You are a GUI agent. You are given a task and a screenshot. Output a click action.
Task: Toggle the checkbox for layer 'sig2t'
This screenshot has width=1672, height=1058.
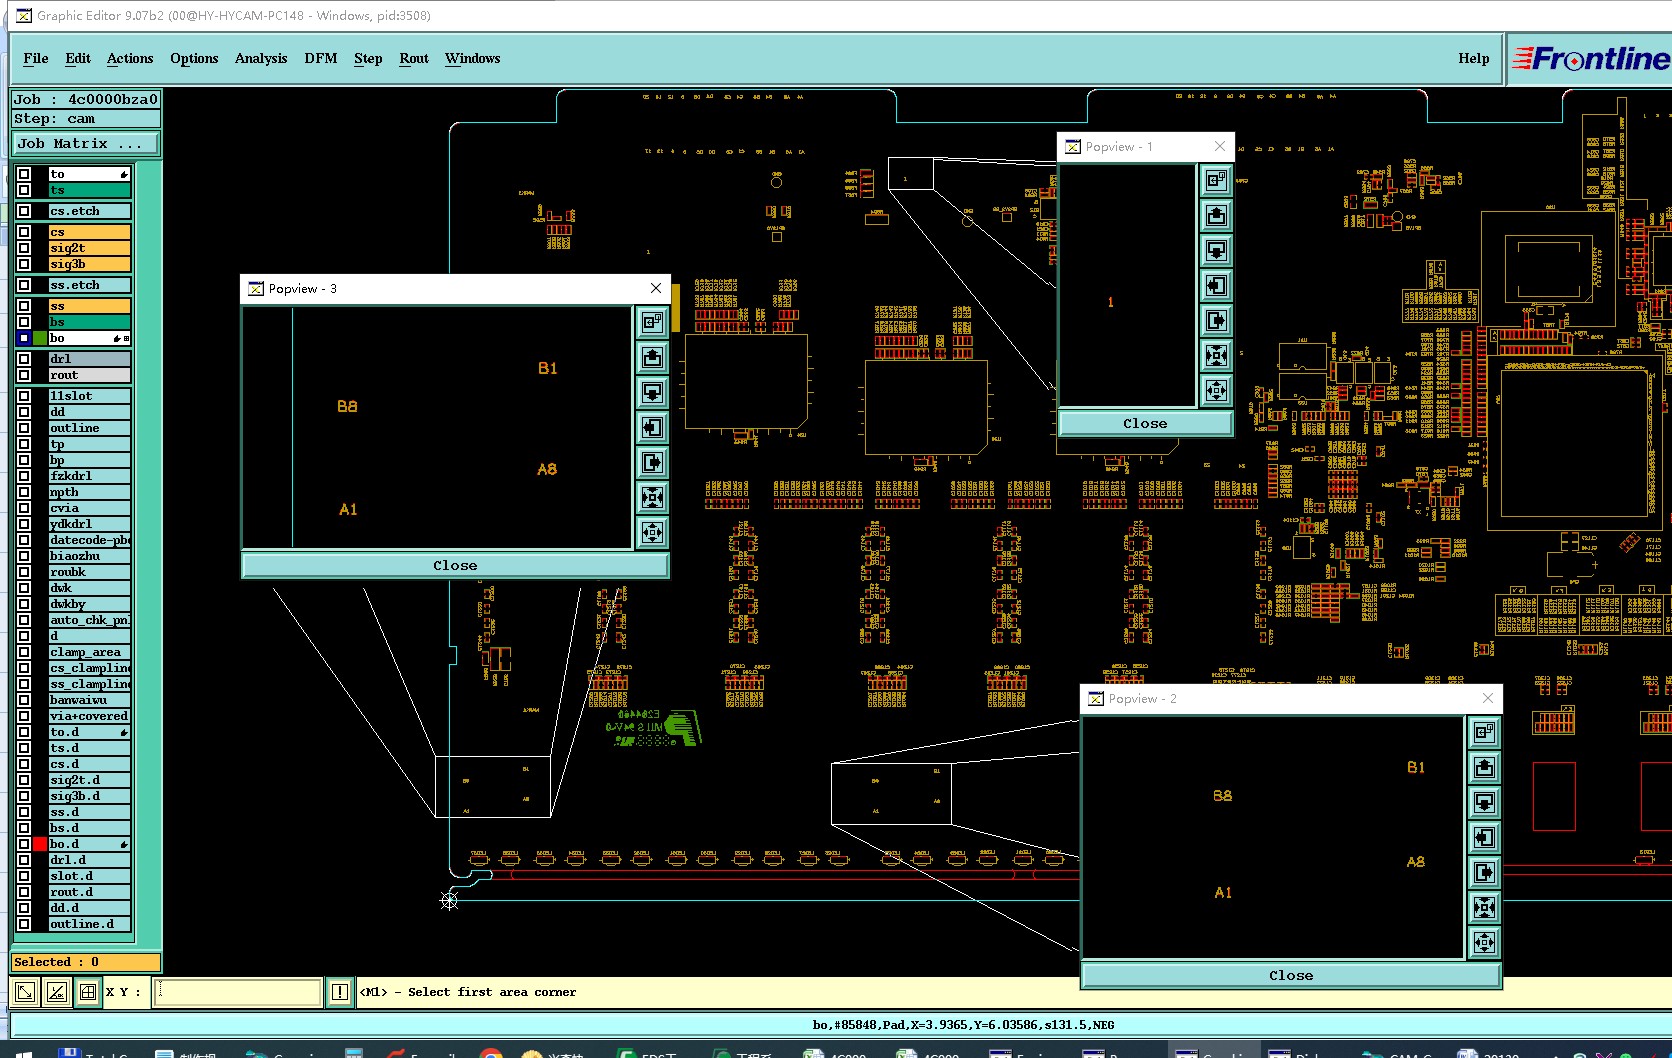[x=24, y=248]
